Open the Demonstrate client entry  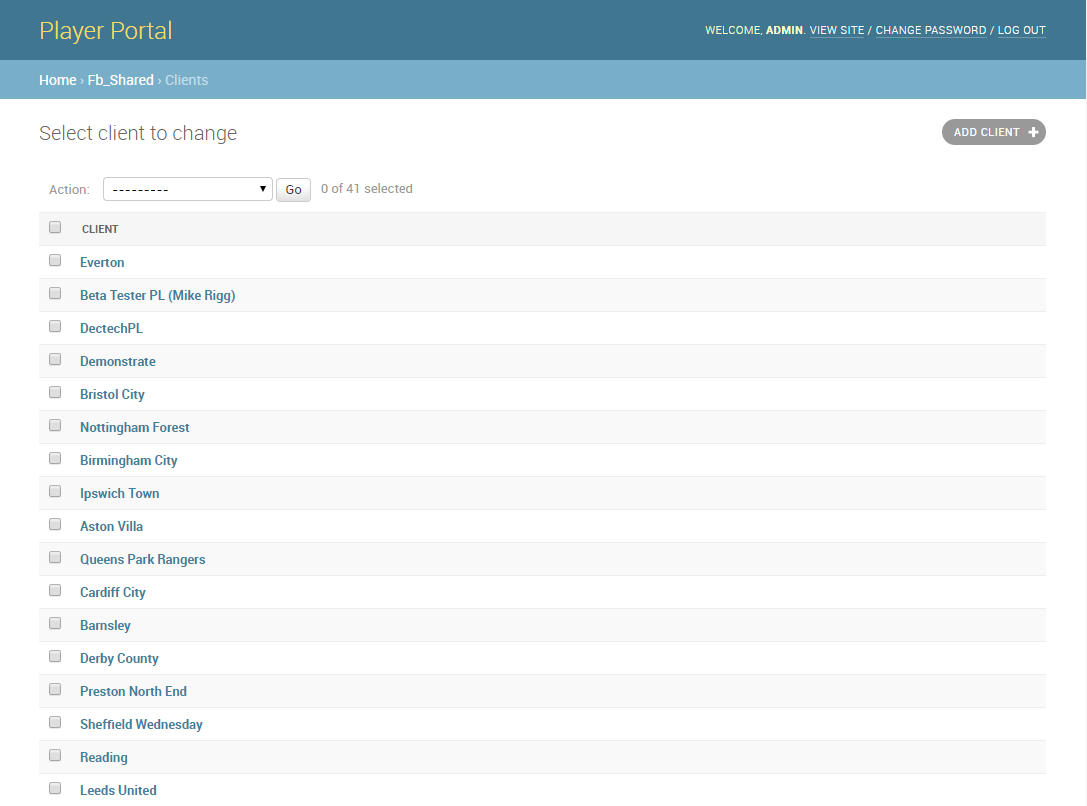pos(118,362)
